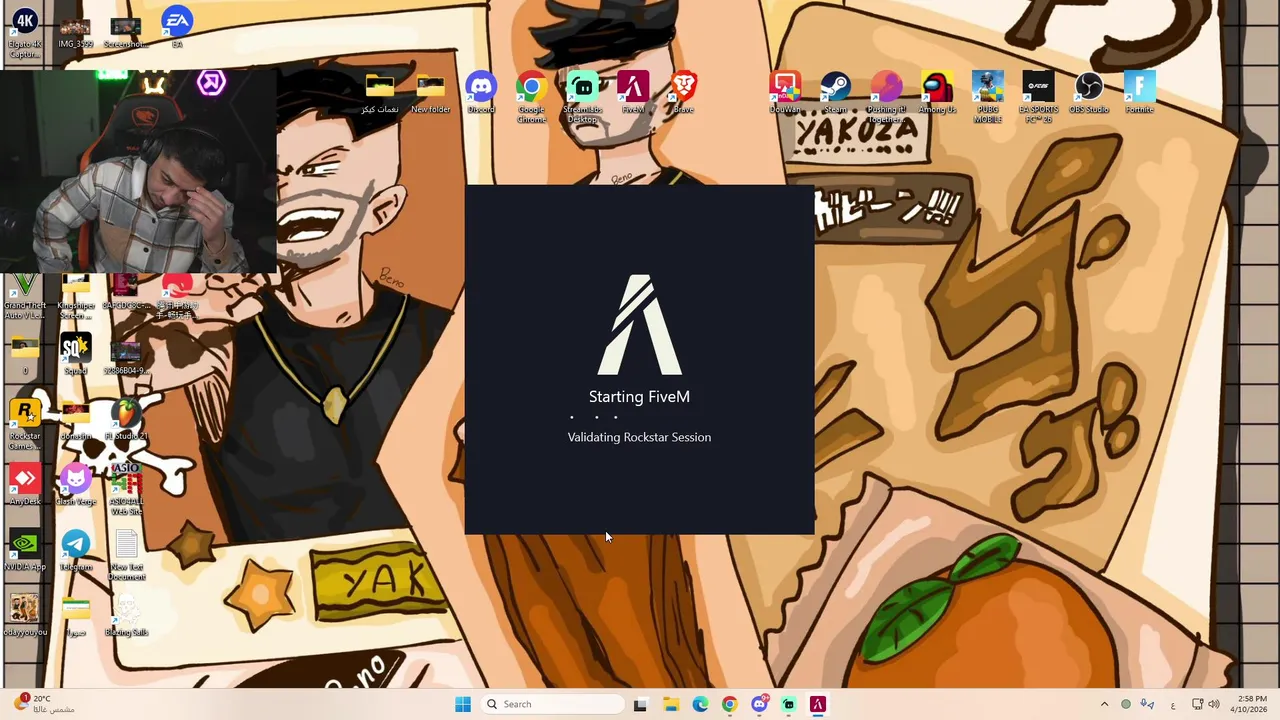This screenshot has width=1280, height=720.
Task: Open the ASIO4ALL Web Site shortcut
Action: click(126, 489)
